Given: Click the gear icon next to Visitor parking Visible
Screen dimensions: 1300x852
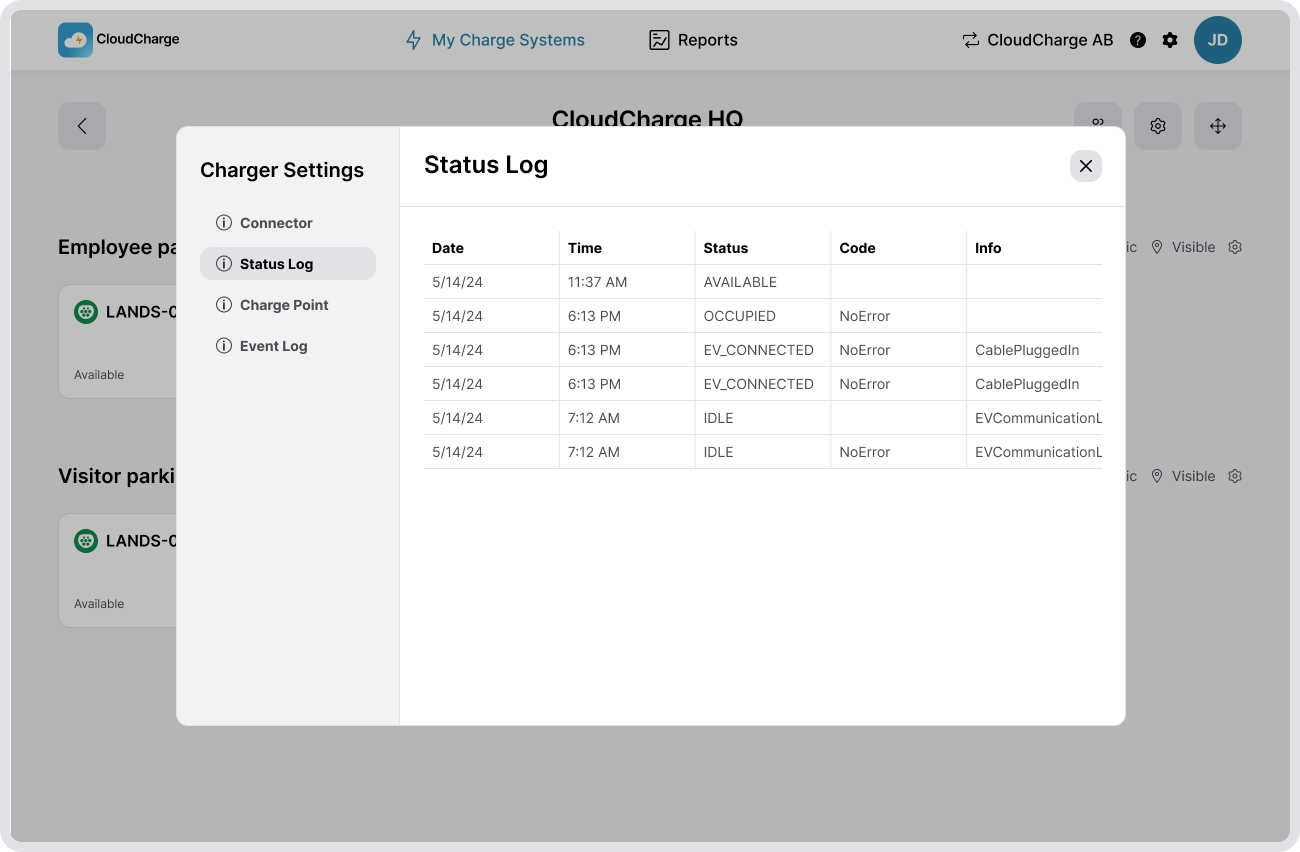Looking at the screenshot, I should pos(1235,476).
